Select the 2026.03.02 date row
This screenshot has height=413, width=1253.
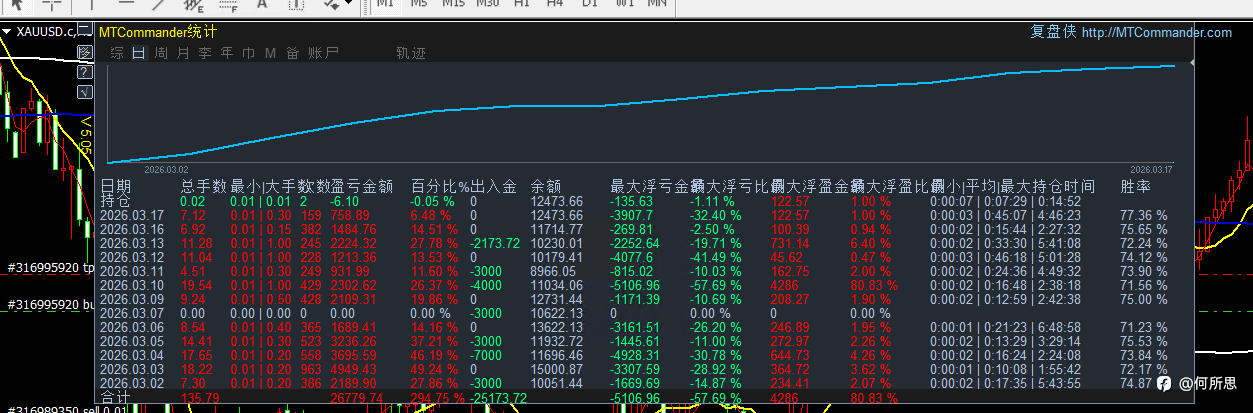[x=133, y=383]
